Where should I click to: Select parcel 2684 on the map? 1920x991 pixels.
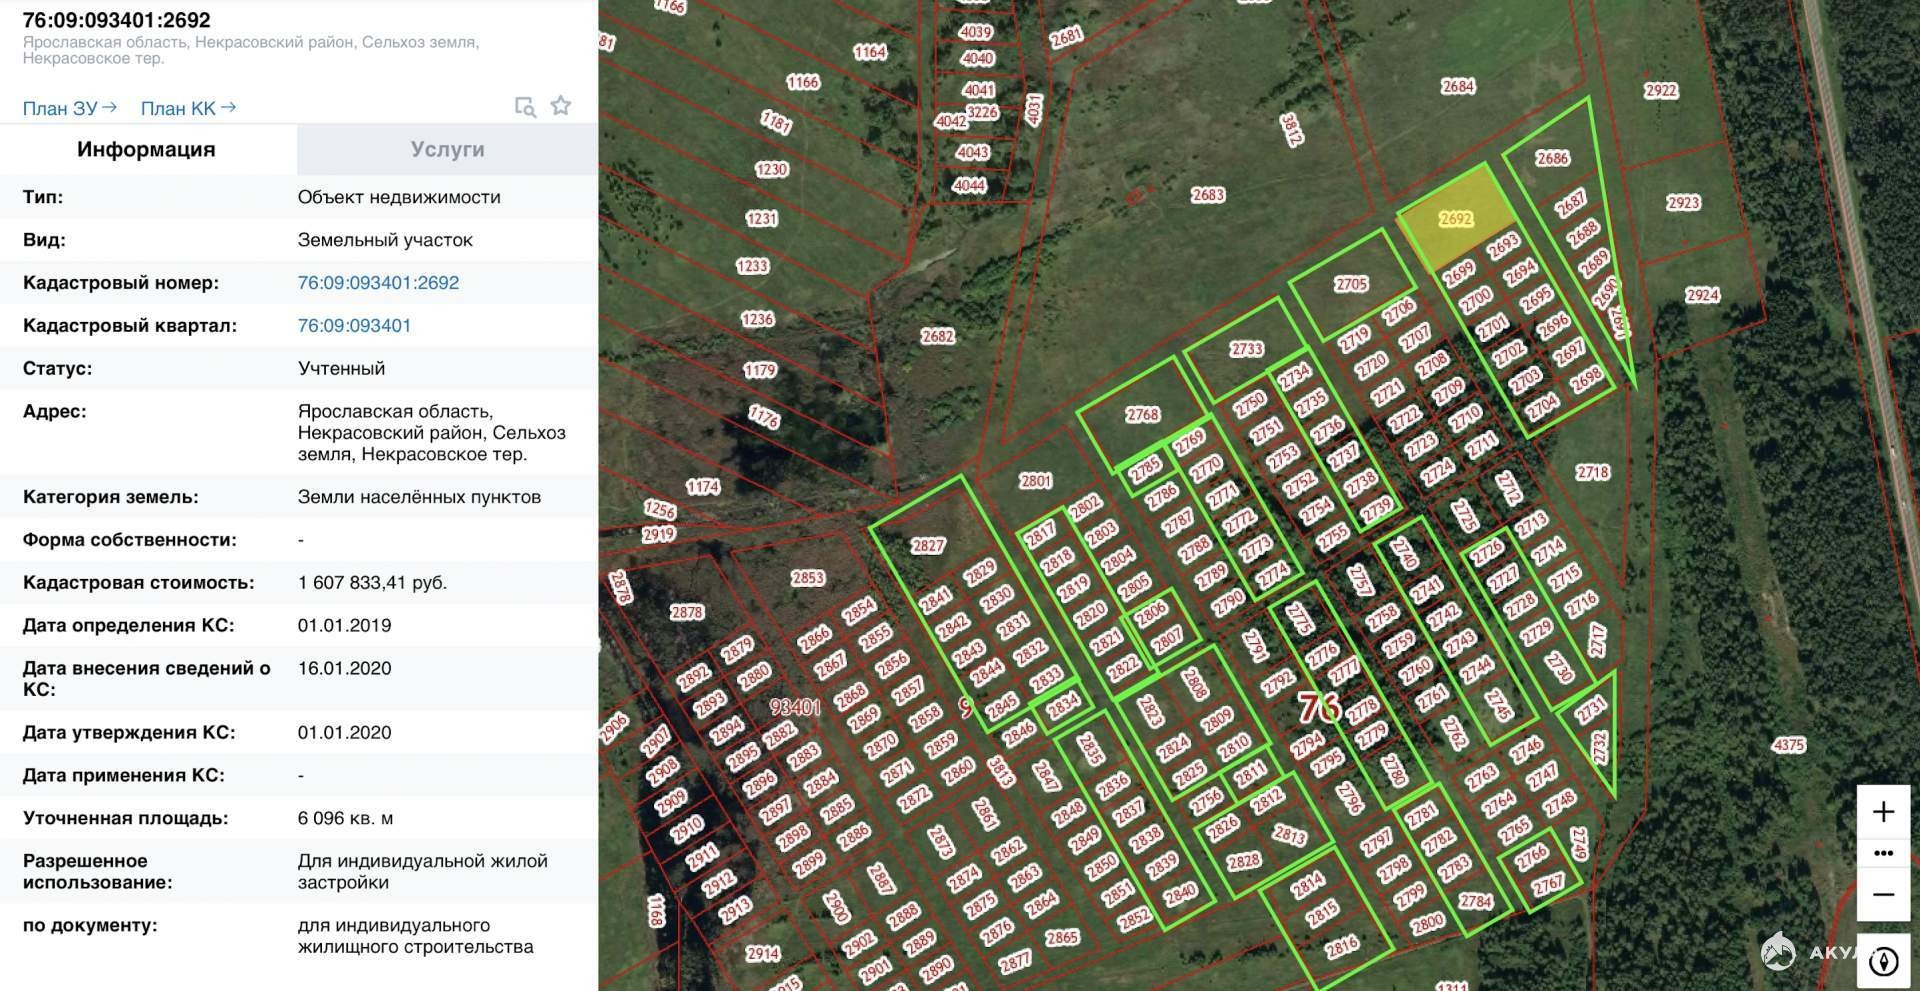tap(1458, 87)
